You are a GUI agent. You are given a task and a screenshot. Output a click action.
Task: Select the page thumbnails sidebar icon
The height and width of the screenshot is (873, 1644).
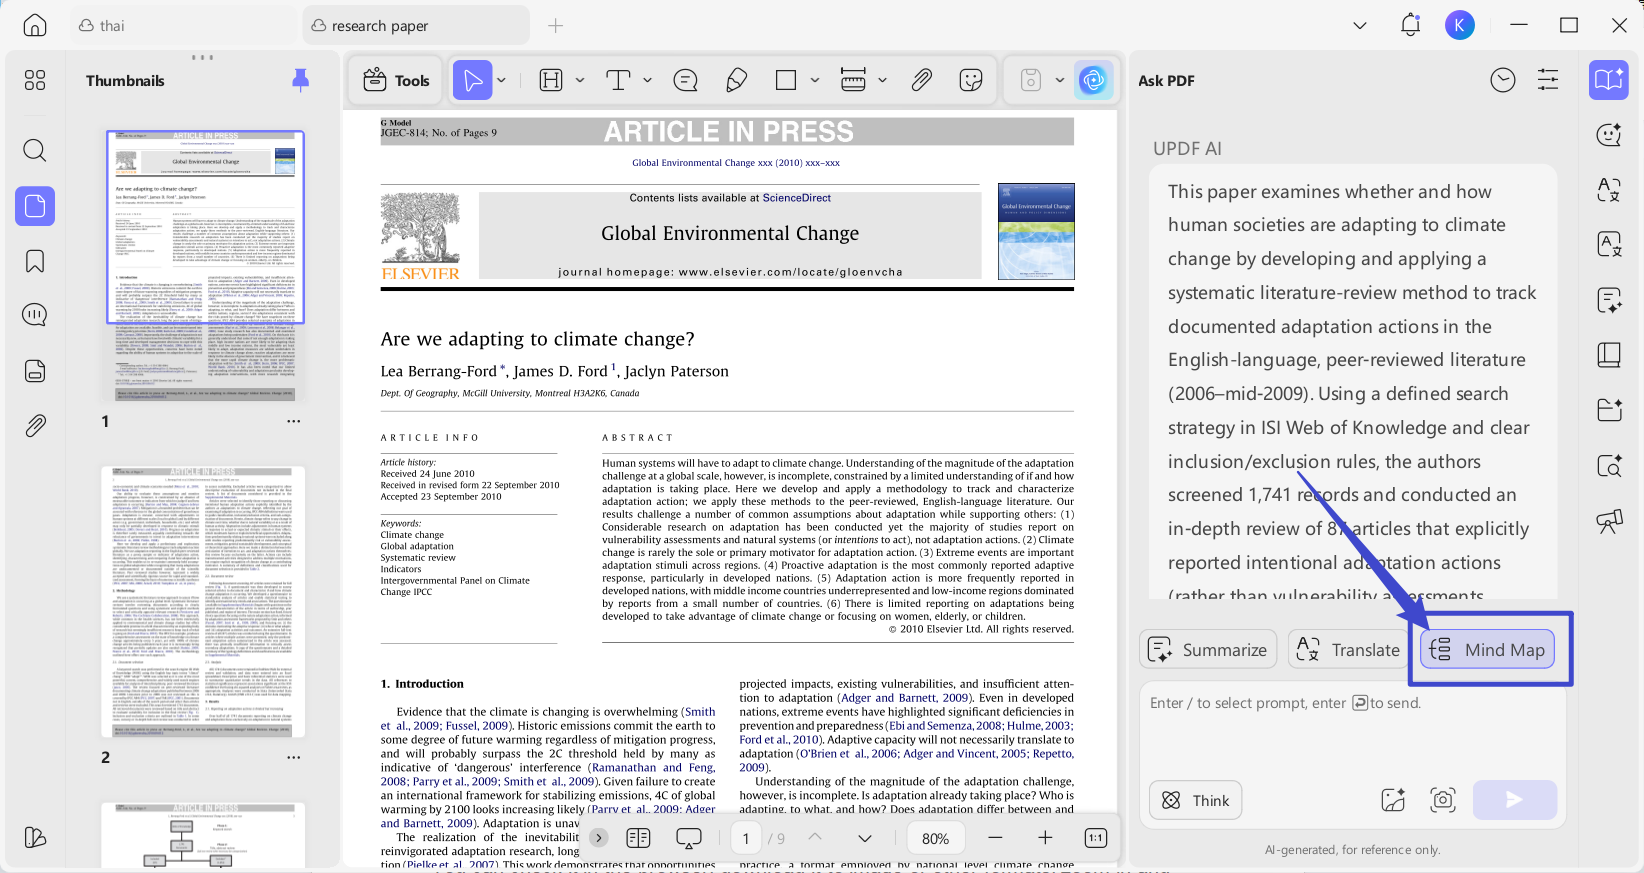tap(35, 206)
